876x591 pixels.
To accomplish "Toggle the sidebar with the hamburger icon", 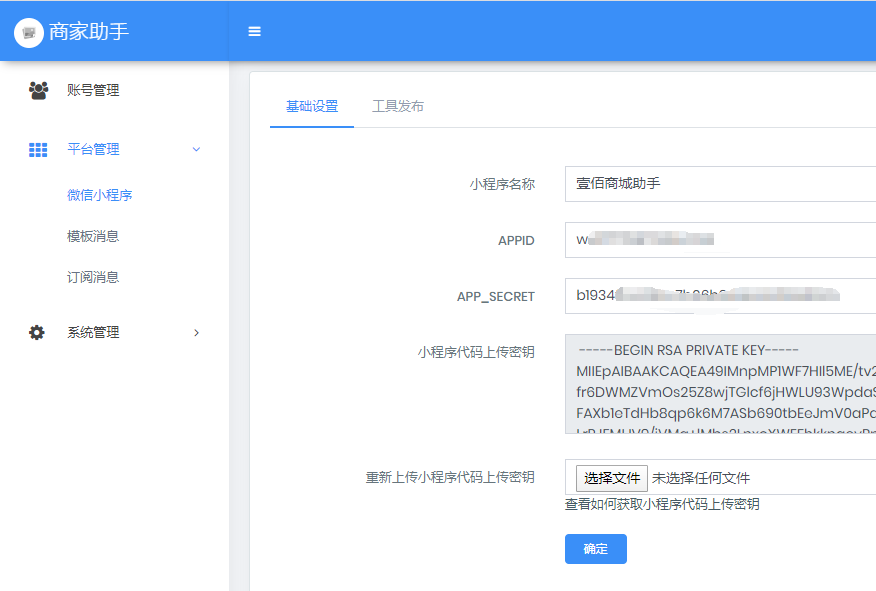I will click(x=255, y=31).
